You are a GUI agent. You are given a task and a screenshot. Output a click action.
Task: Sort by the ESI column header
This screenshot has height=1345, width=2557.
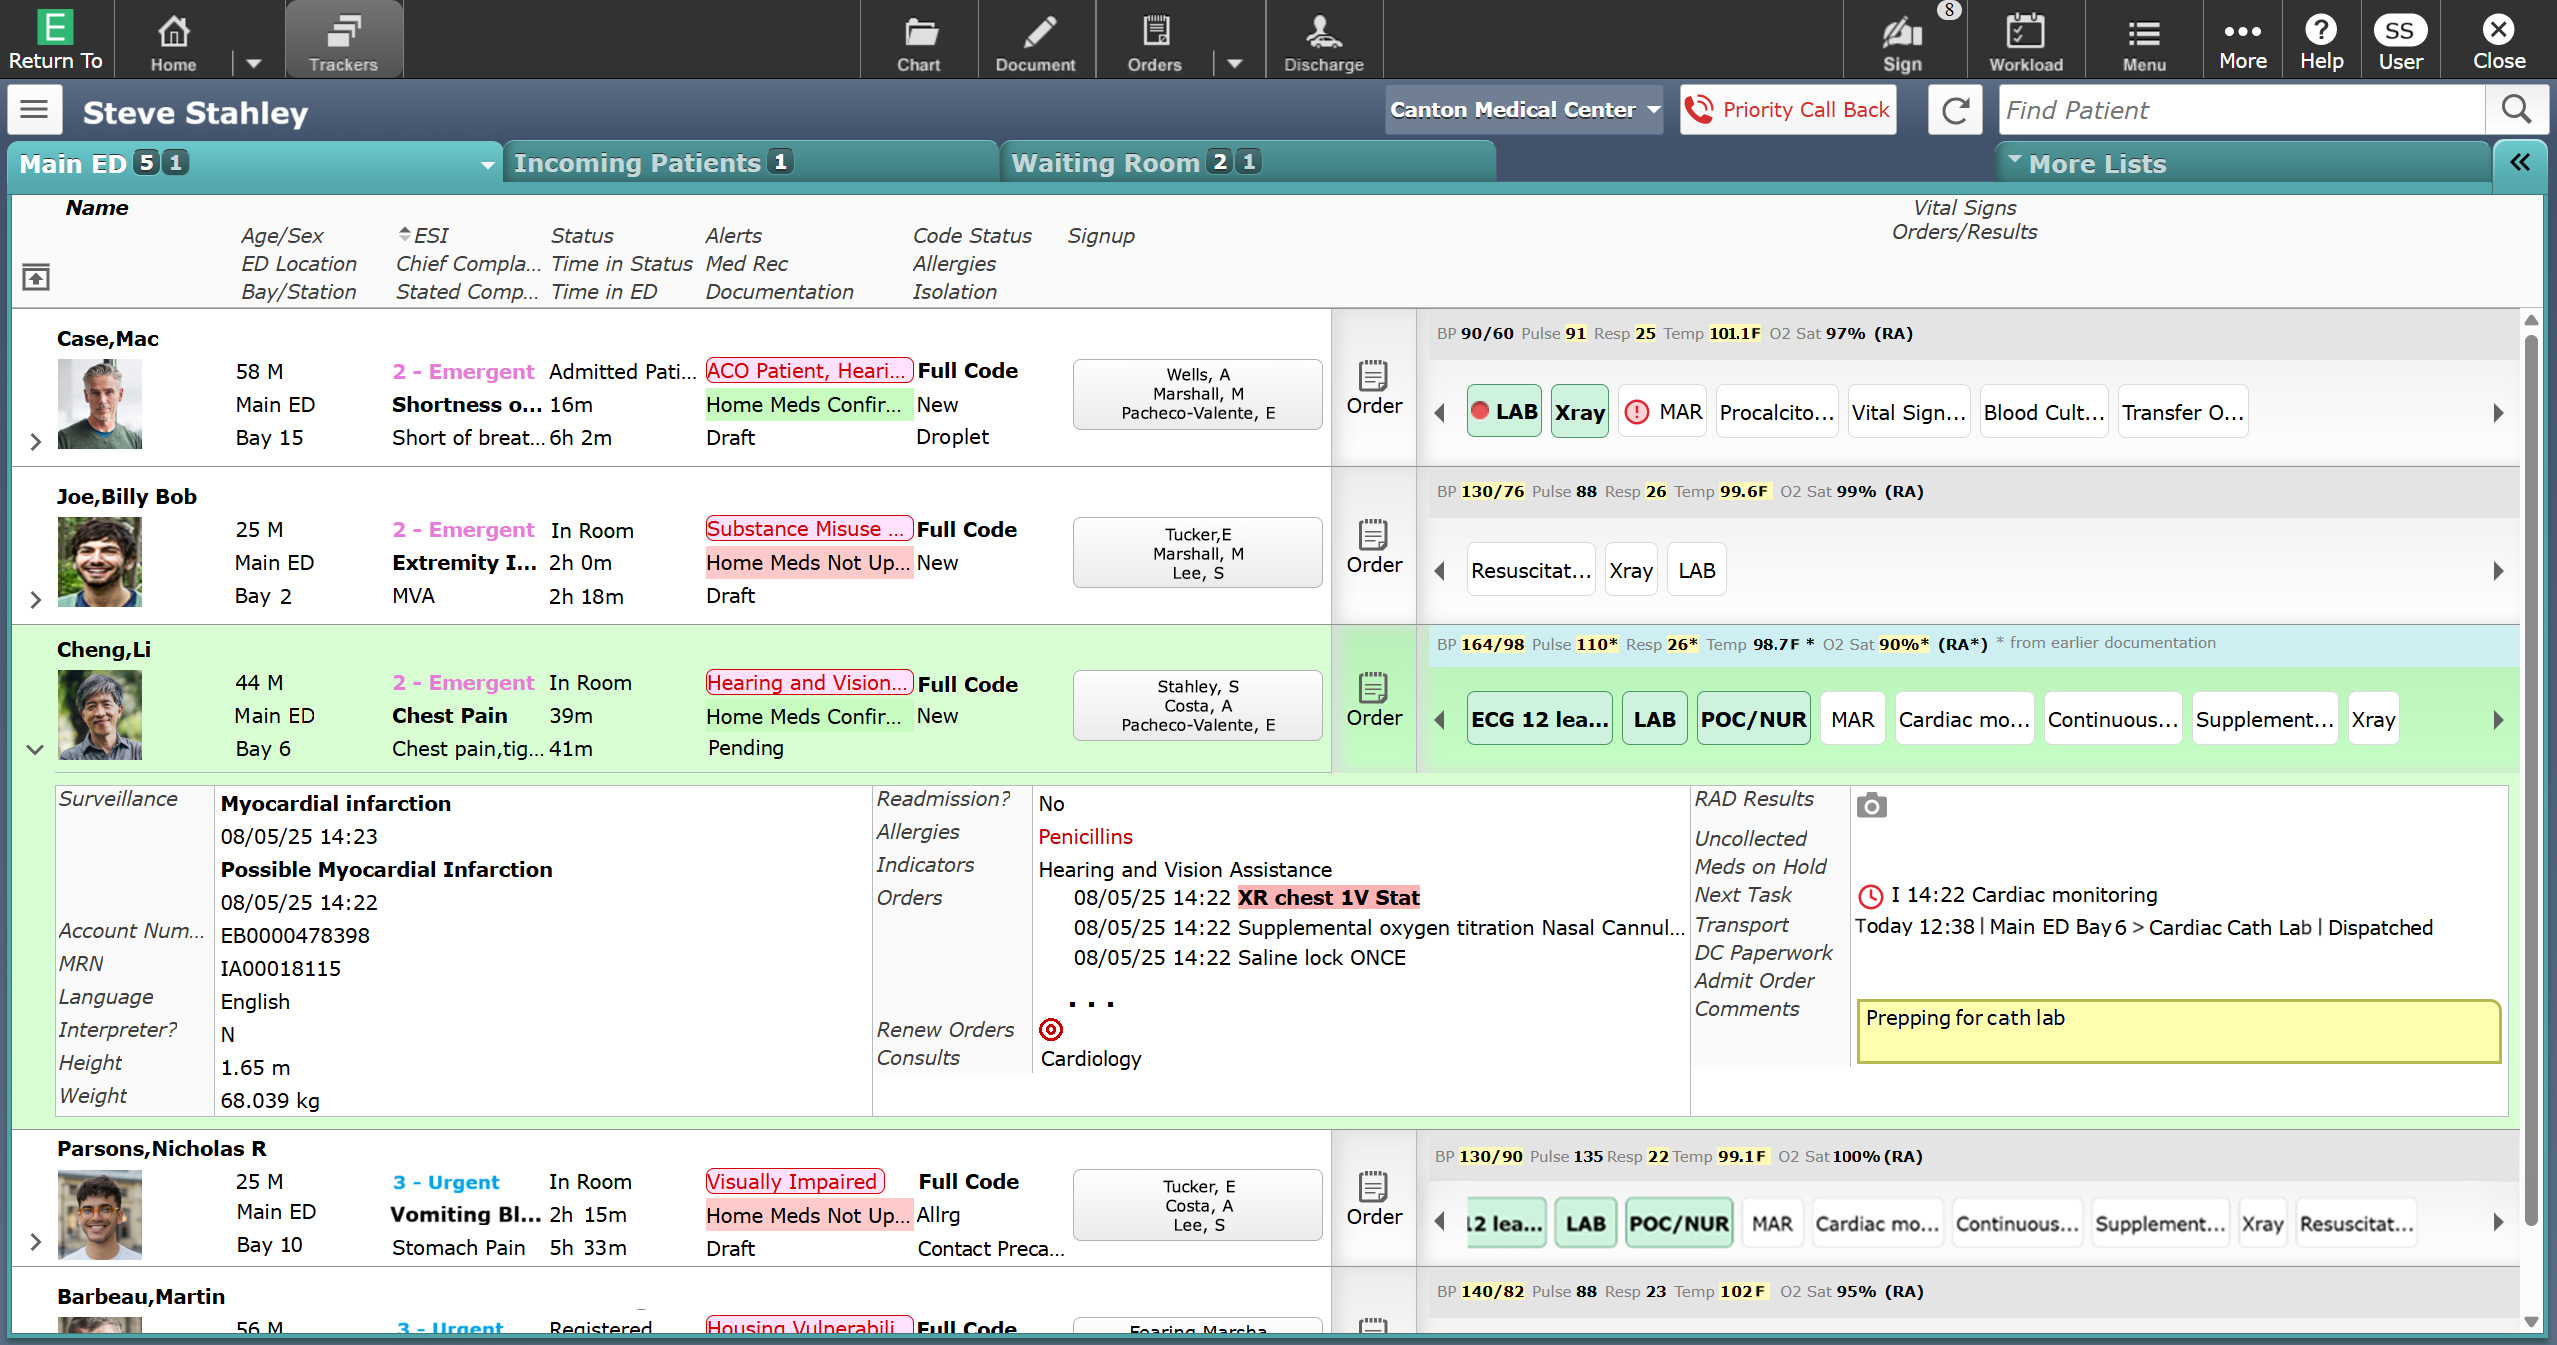[424, 235]
